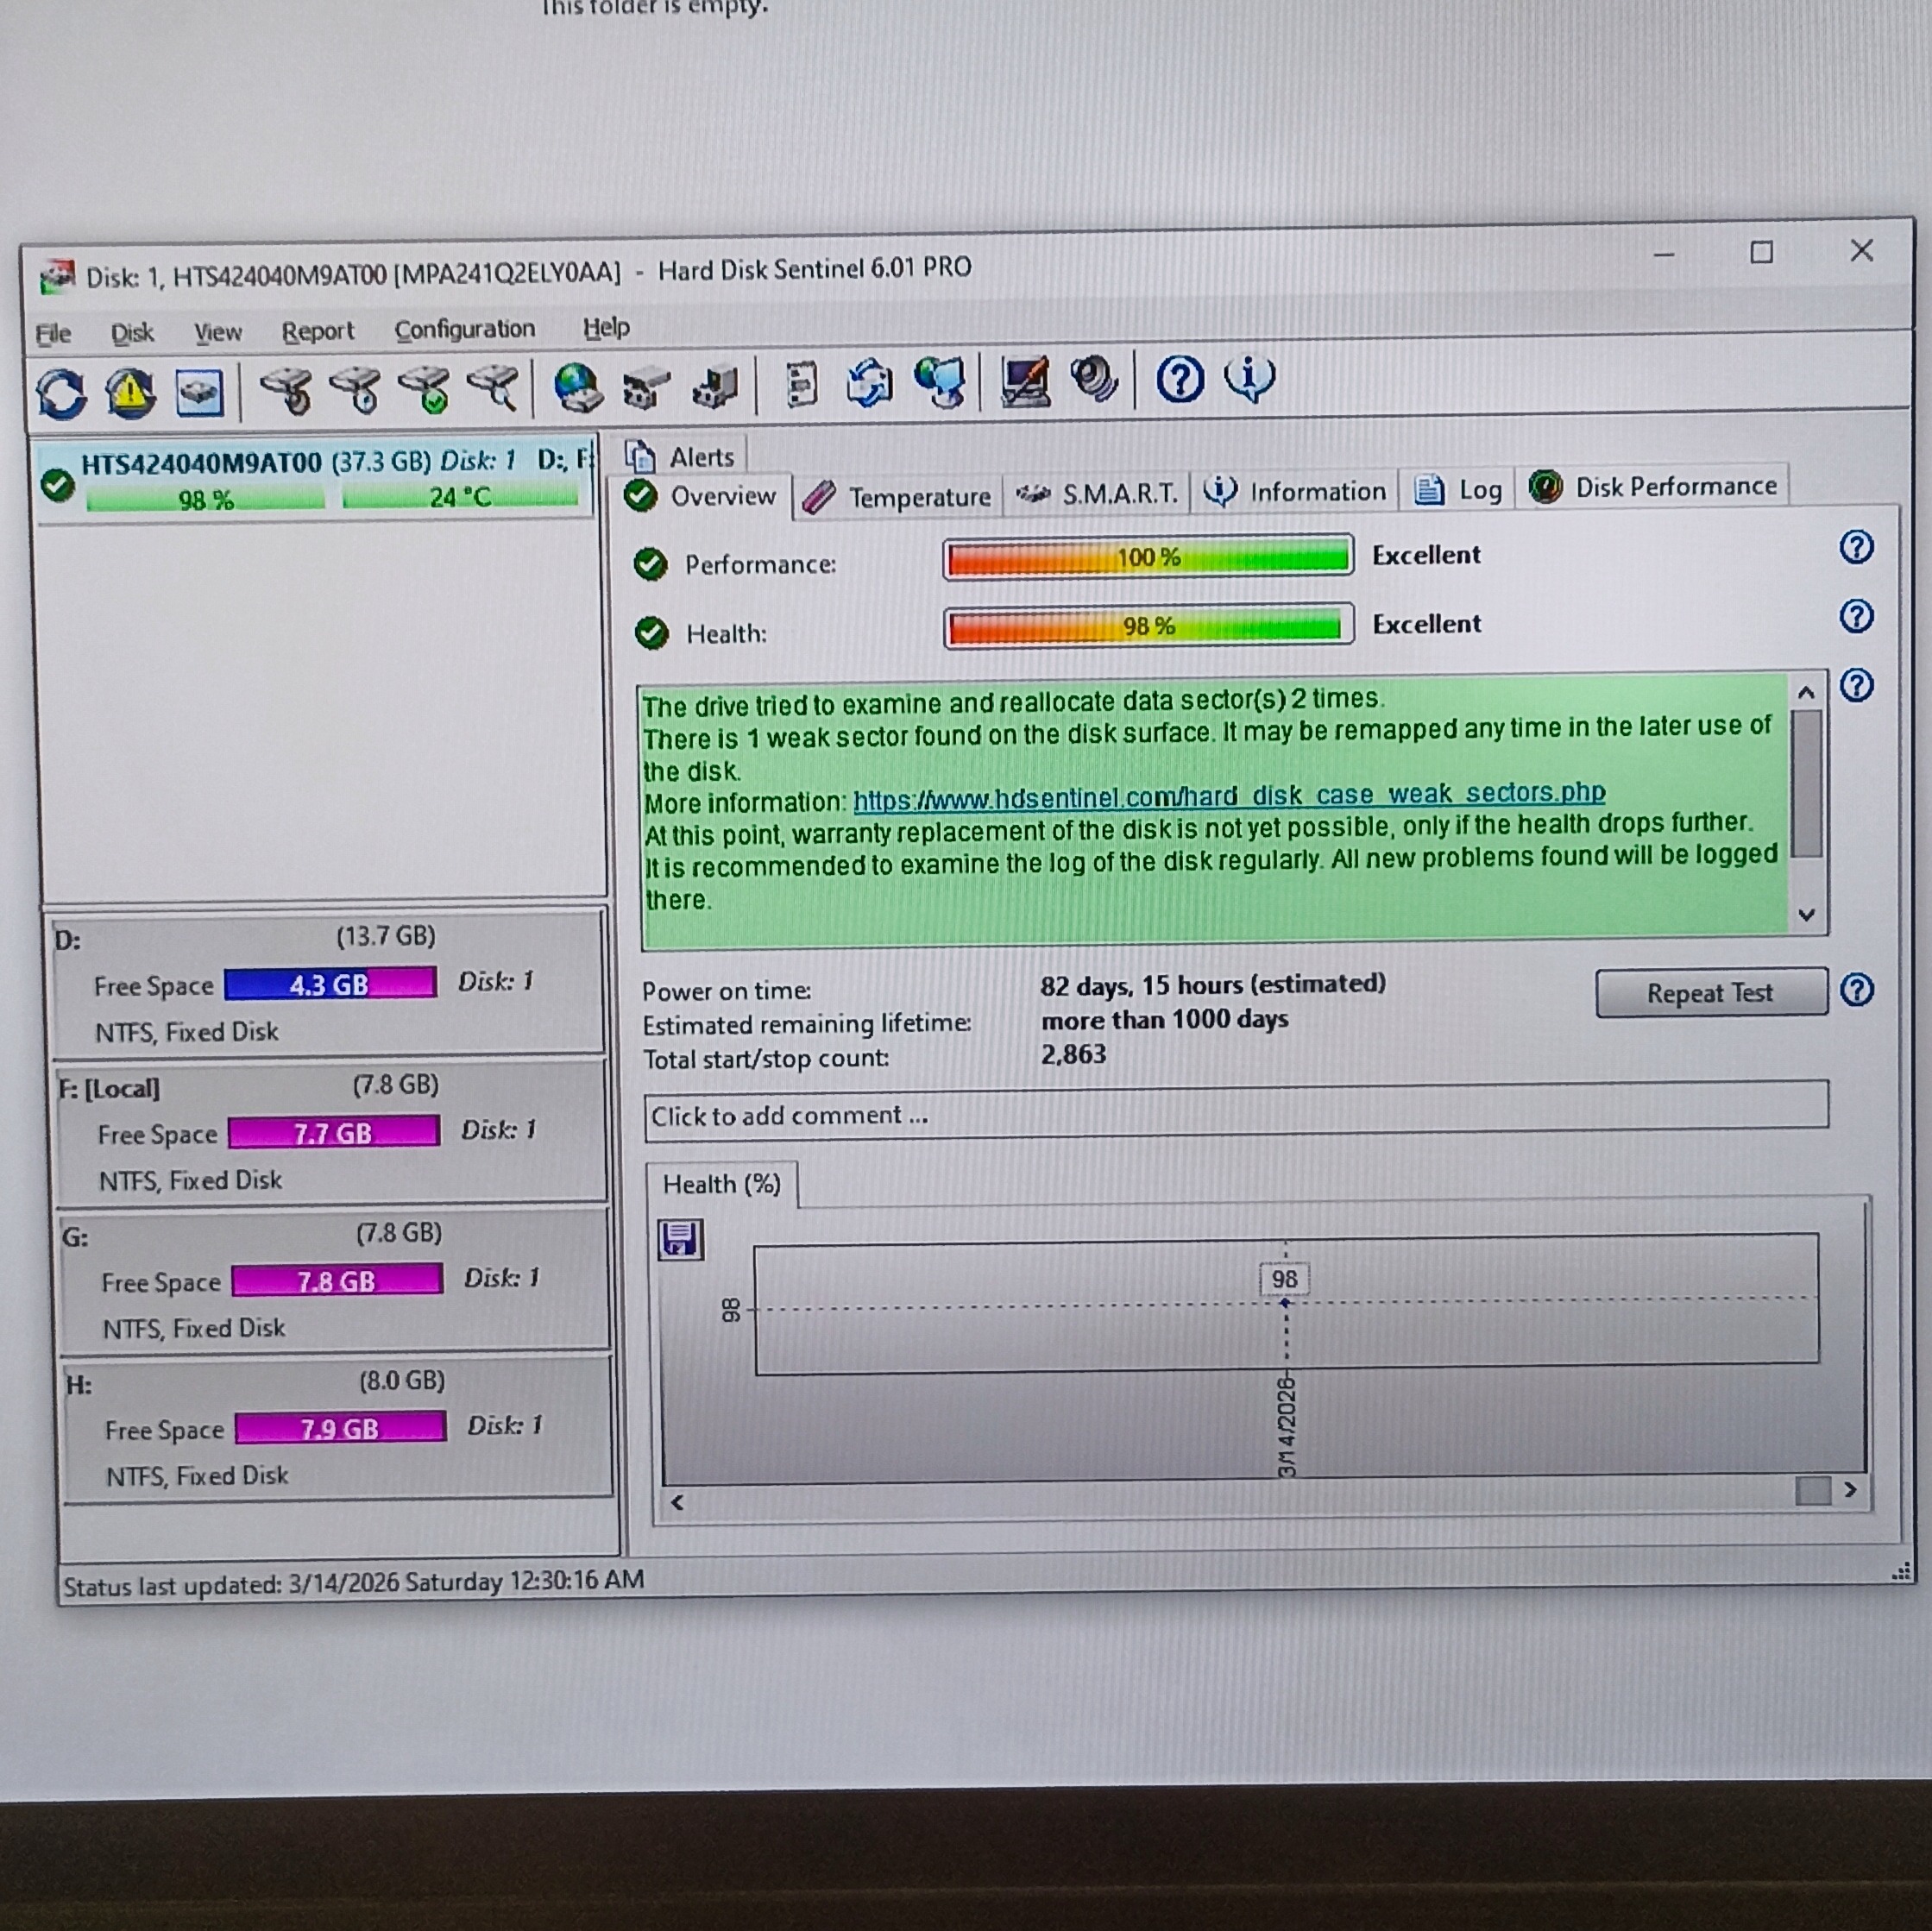
Task: Switch to the S.M.A.R.T. tab
Action: click(1097, 493)
